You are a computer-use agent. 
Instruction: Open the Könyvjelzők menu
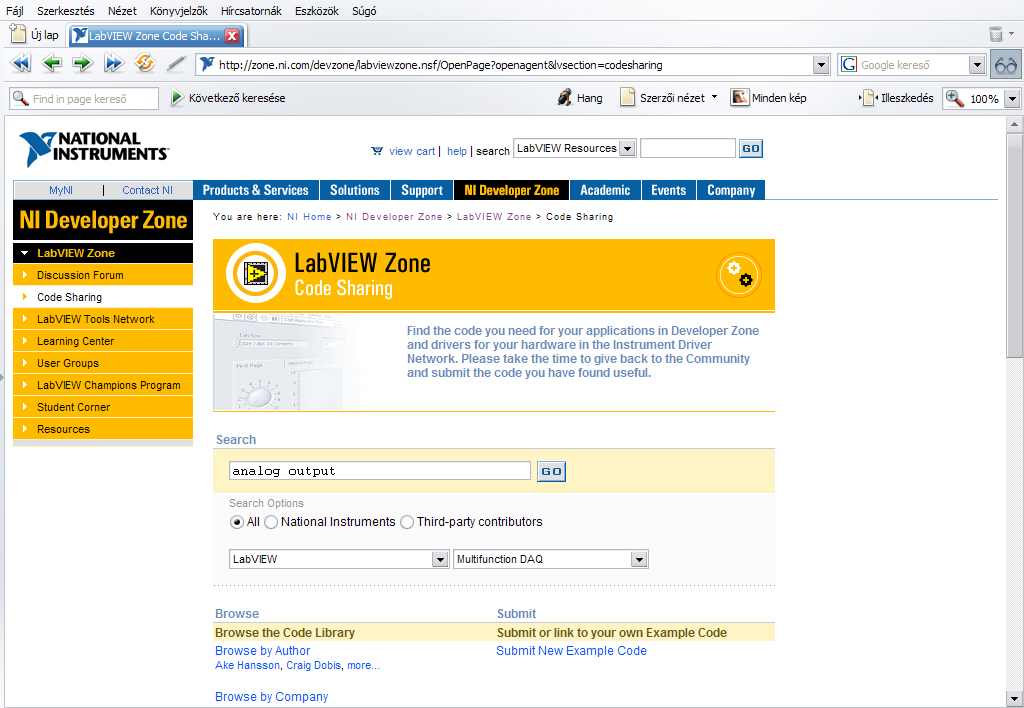tap(178, 10)
